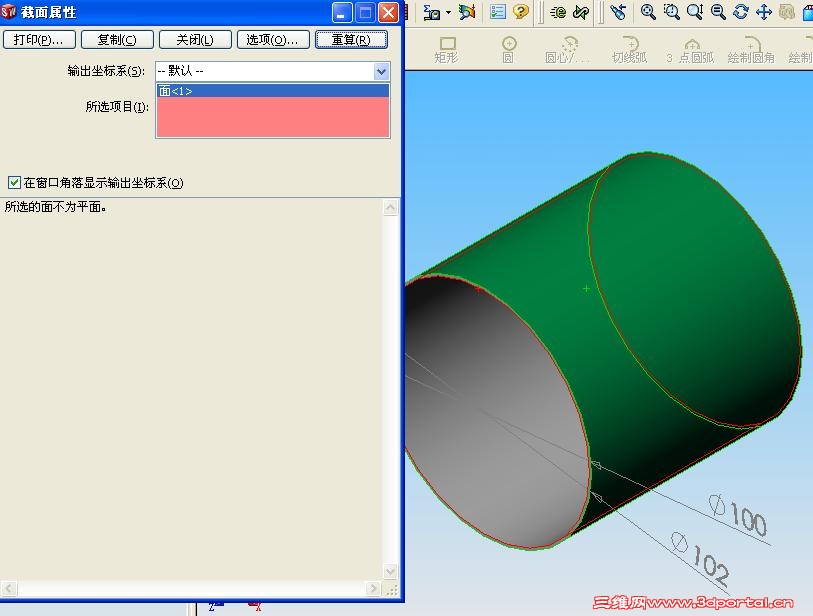Click the zoom to area icon
Viewport: 813px width, 616px height.
(x=671, y=12)
